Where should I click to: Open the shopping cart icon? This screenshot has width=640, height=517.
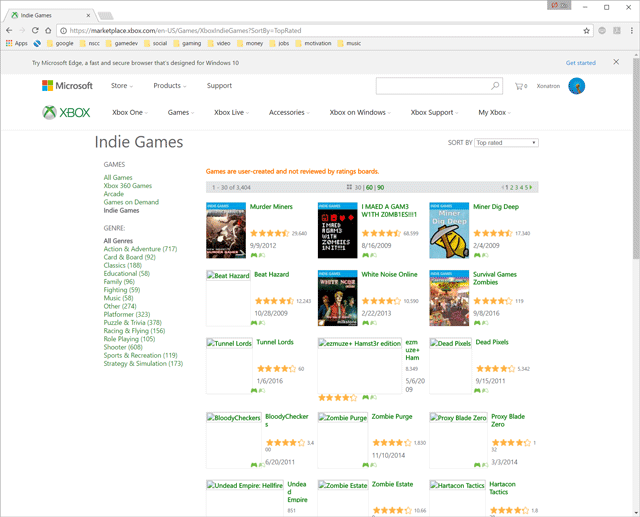coord(521,86)
